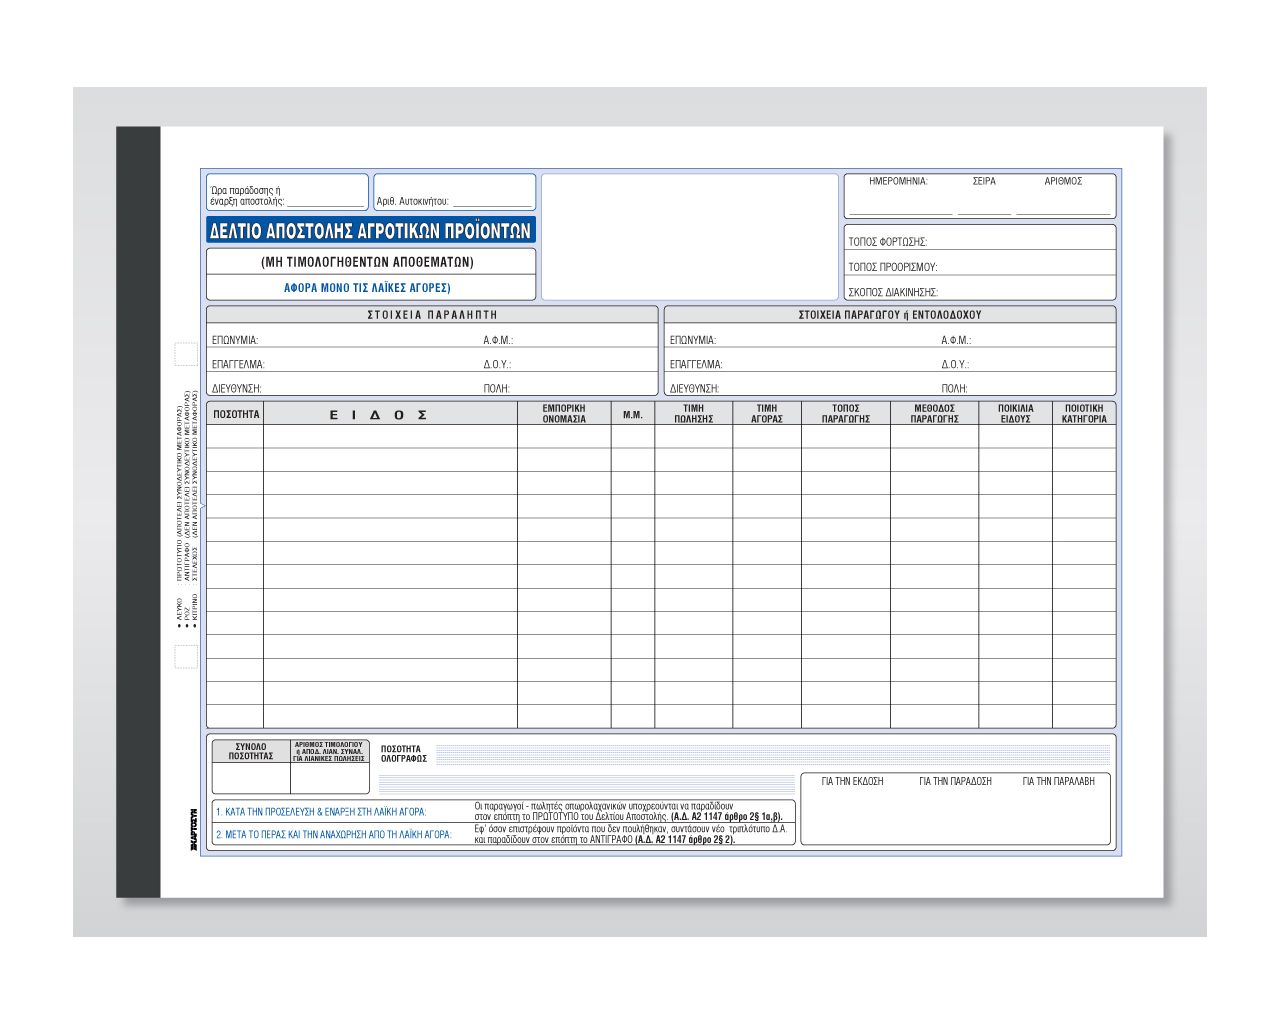Click the Ώρα παράδοσης ή έναρξη αποστολής field
The height and width of the screenshot is (1024, 1280).
pos(325,201)
